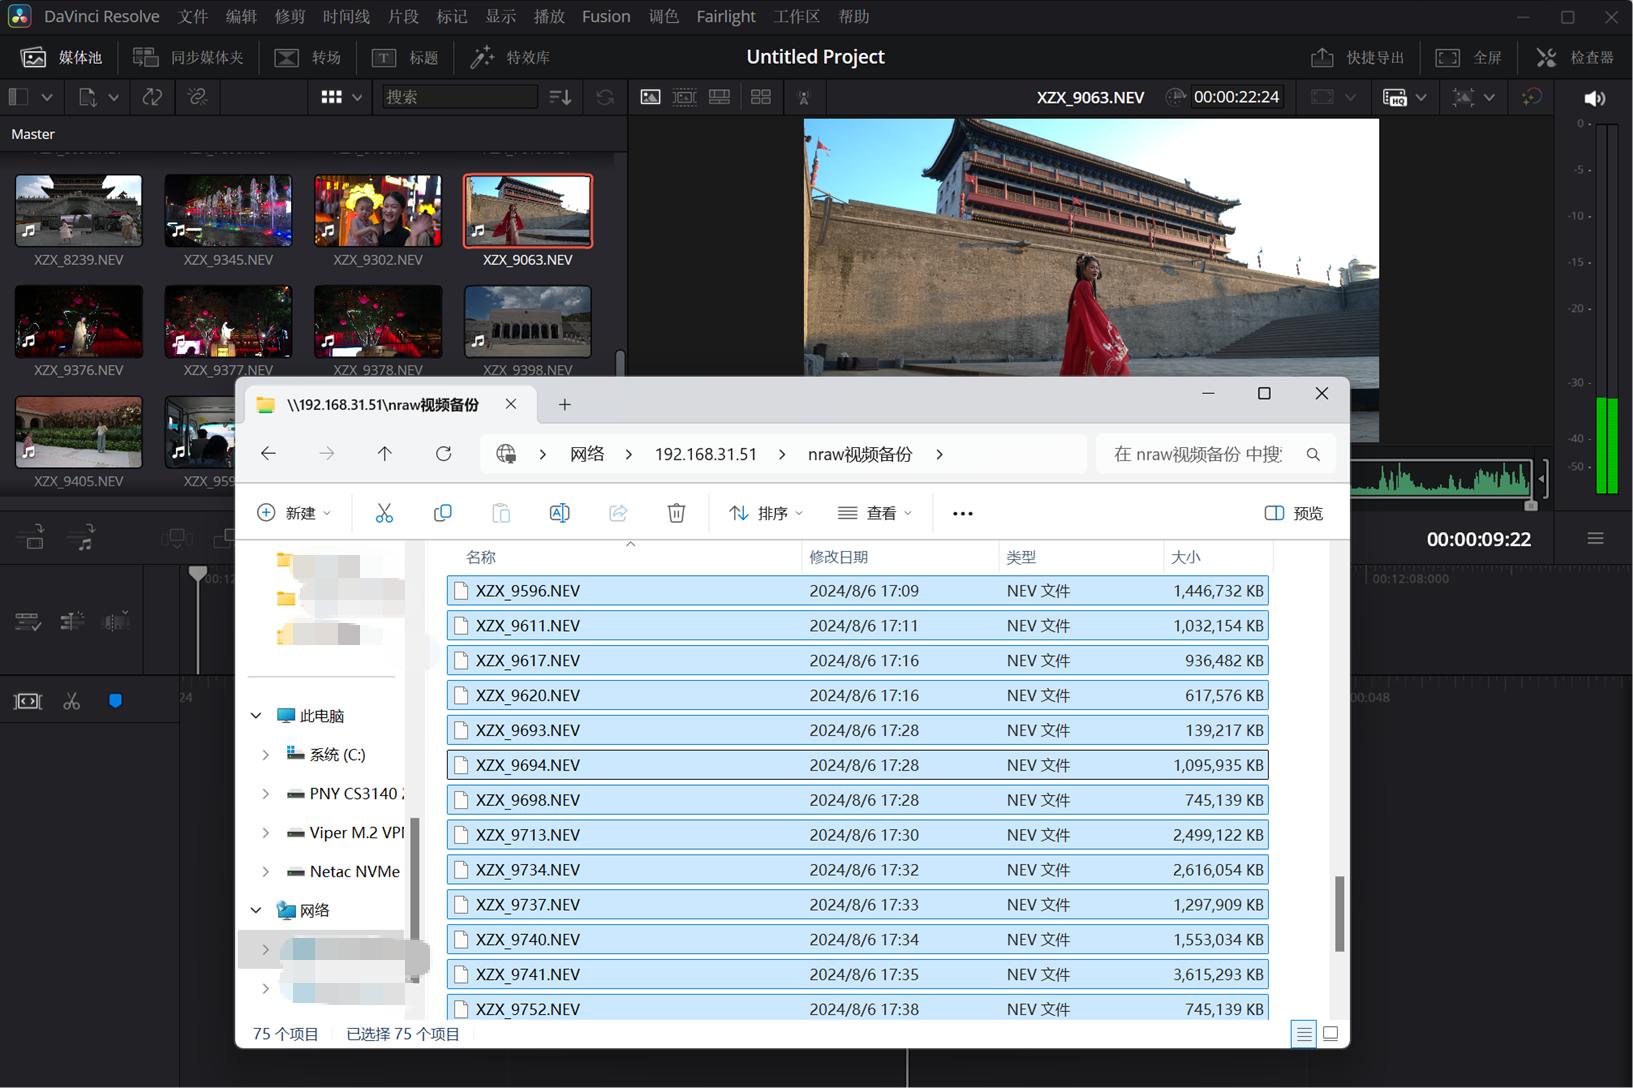
Task: Open the 文件 menu in DaVinci Resolve
Action: click(193, 16)
